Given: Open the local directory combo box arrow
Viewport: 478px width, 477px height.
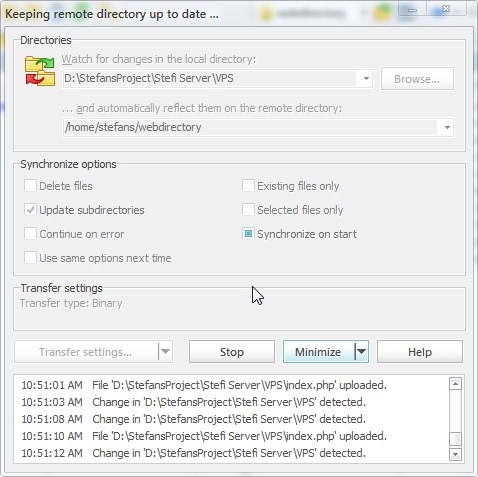Looking at the screenshot, I should pyautogui.click(x=366, y=79).
